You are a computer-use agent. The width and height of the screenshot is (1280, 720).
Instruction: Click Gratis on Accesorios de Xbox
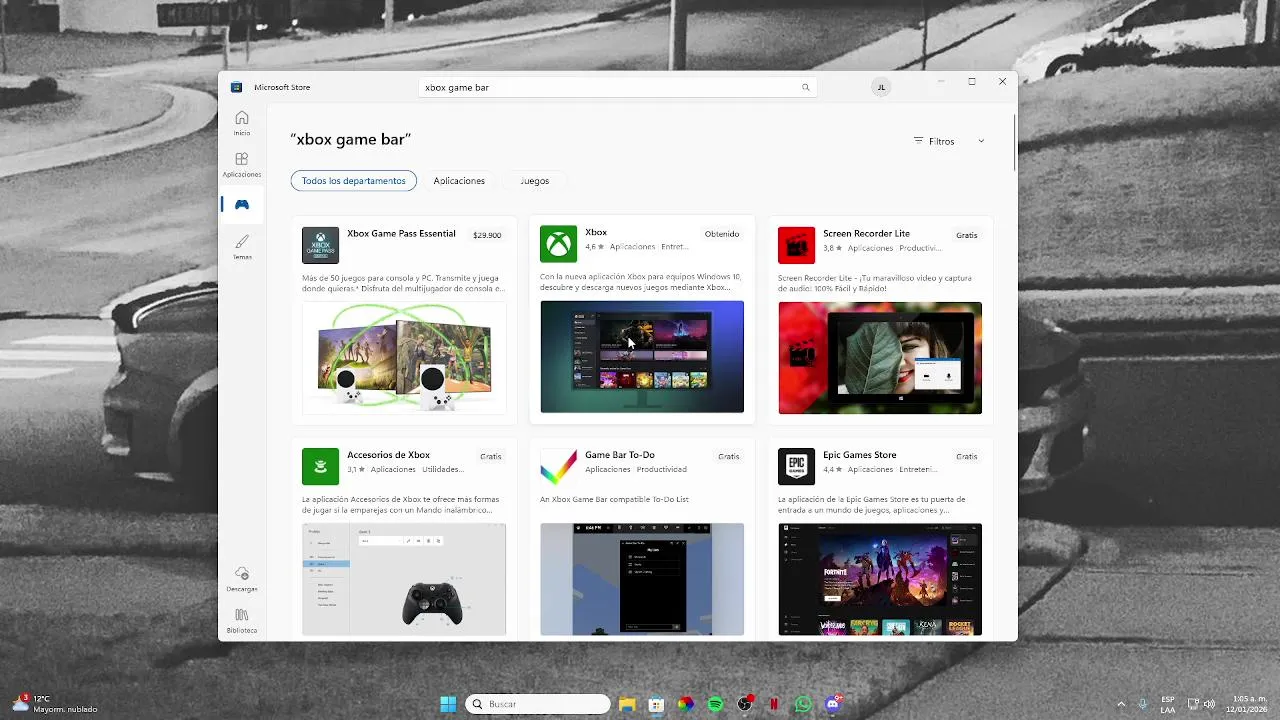coord(491,456)
